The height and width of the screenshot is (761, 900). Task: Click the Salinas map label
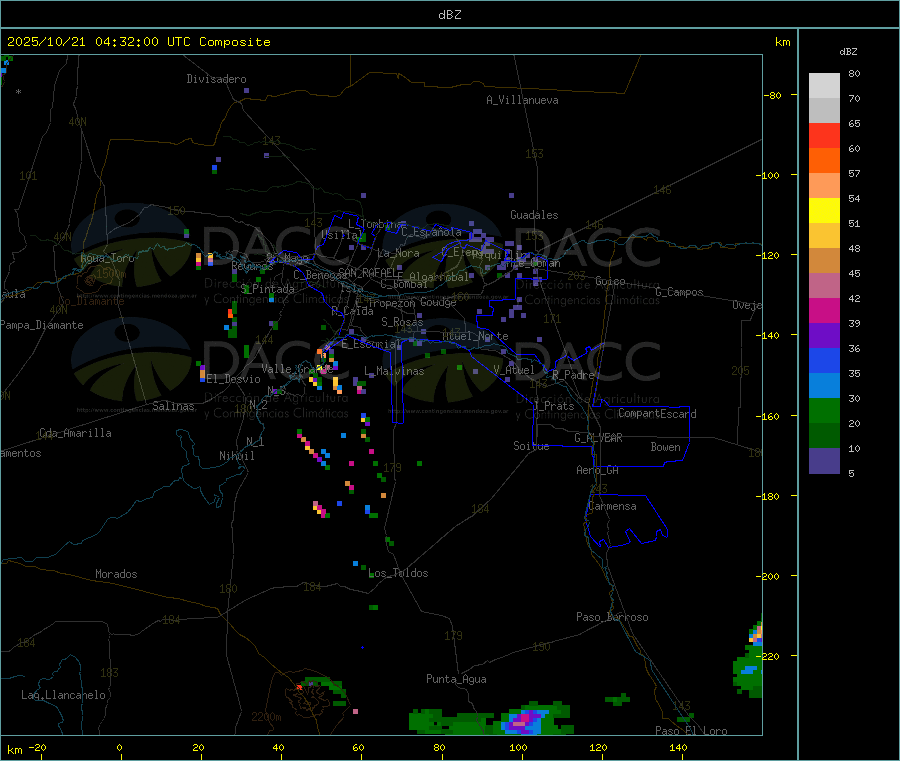point(173,406)
